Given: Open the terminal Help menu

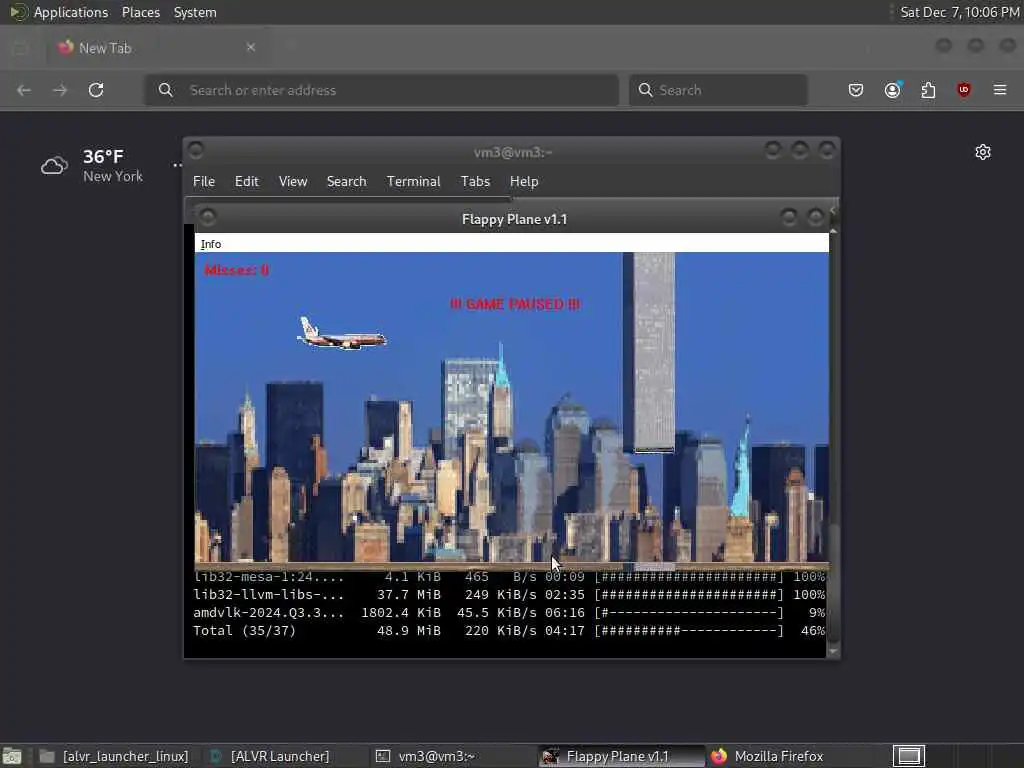Looking at the screenshot, I should [x=524, y=182].
